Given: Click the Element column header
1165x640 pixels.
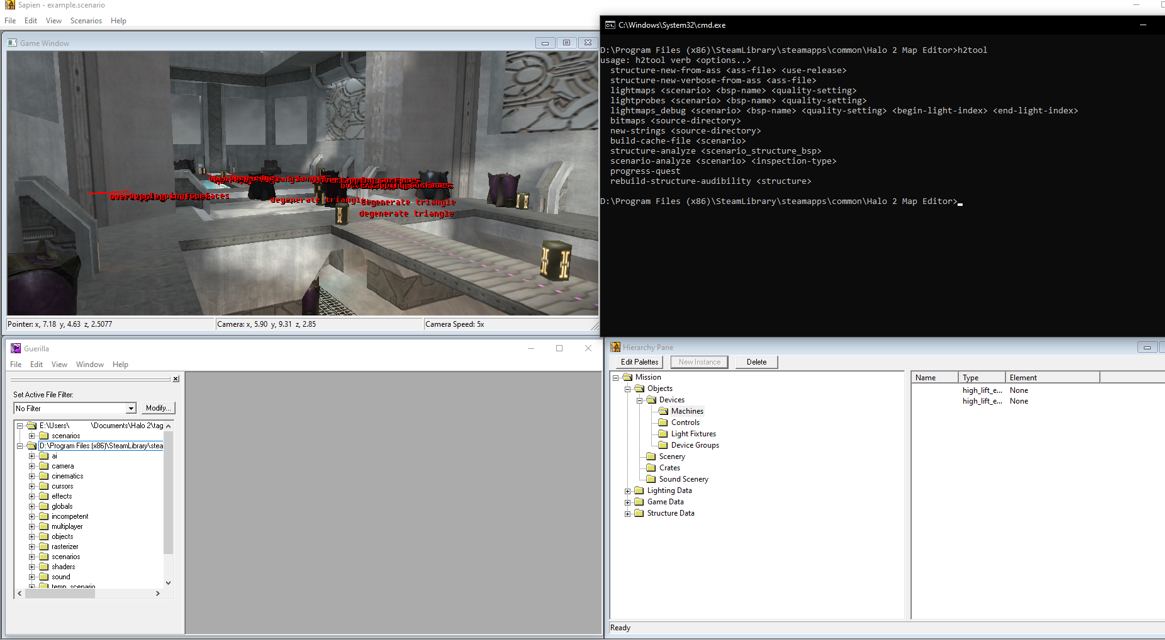Looking at the screenshot, I should point(1052,378).
